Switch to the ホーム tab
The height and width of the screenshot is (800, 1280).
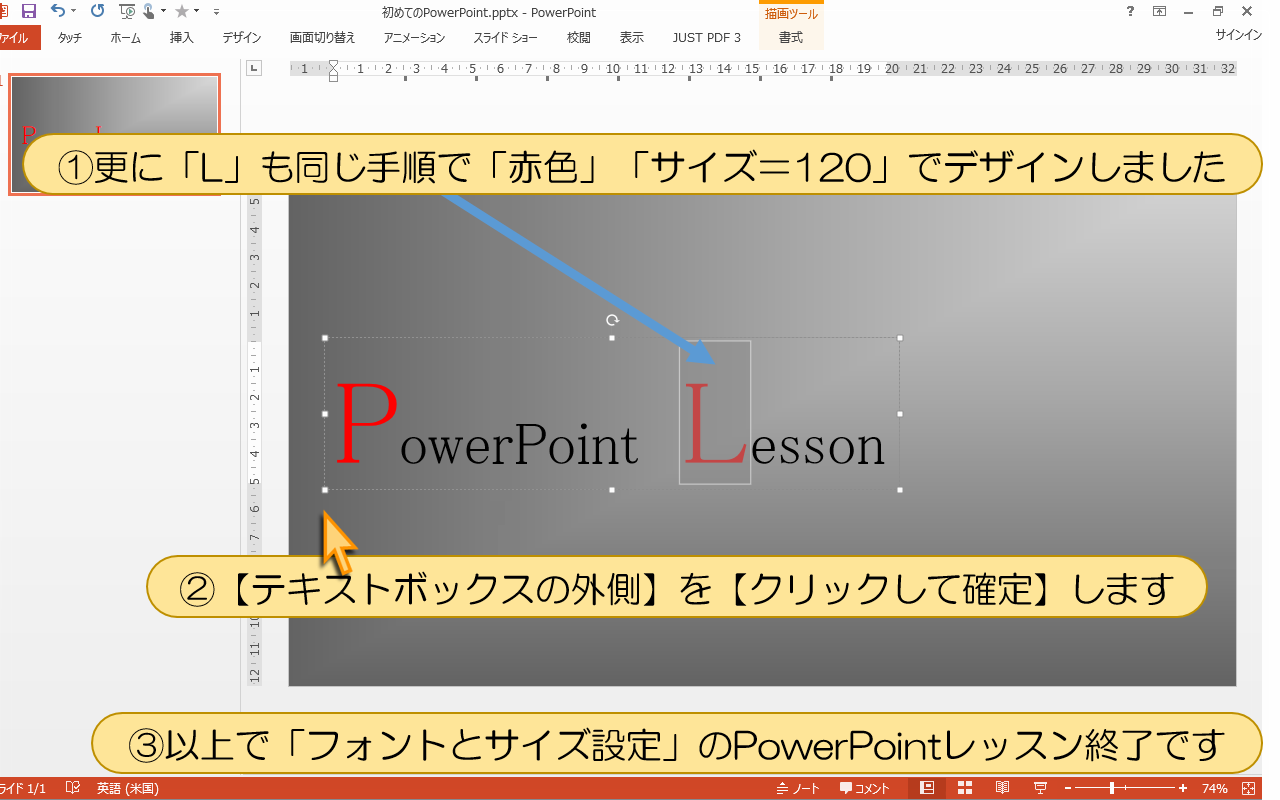[x=125, y=38]
